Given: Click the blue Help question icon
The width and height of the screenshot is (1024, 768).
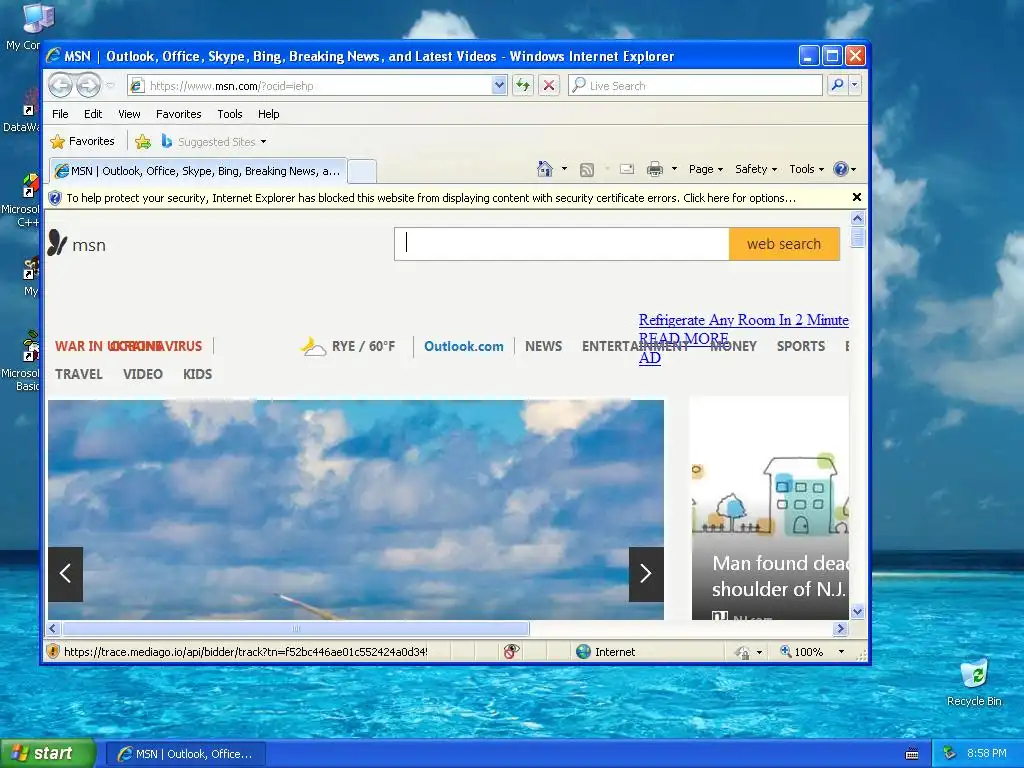Looking at the screenshot, I should point(840,169).
